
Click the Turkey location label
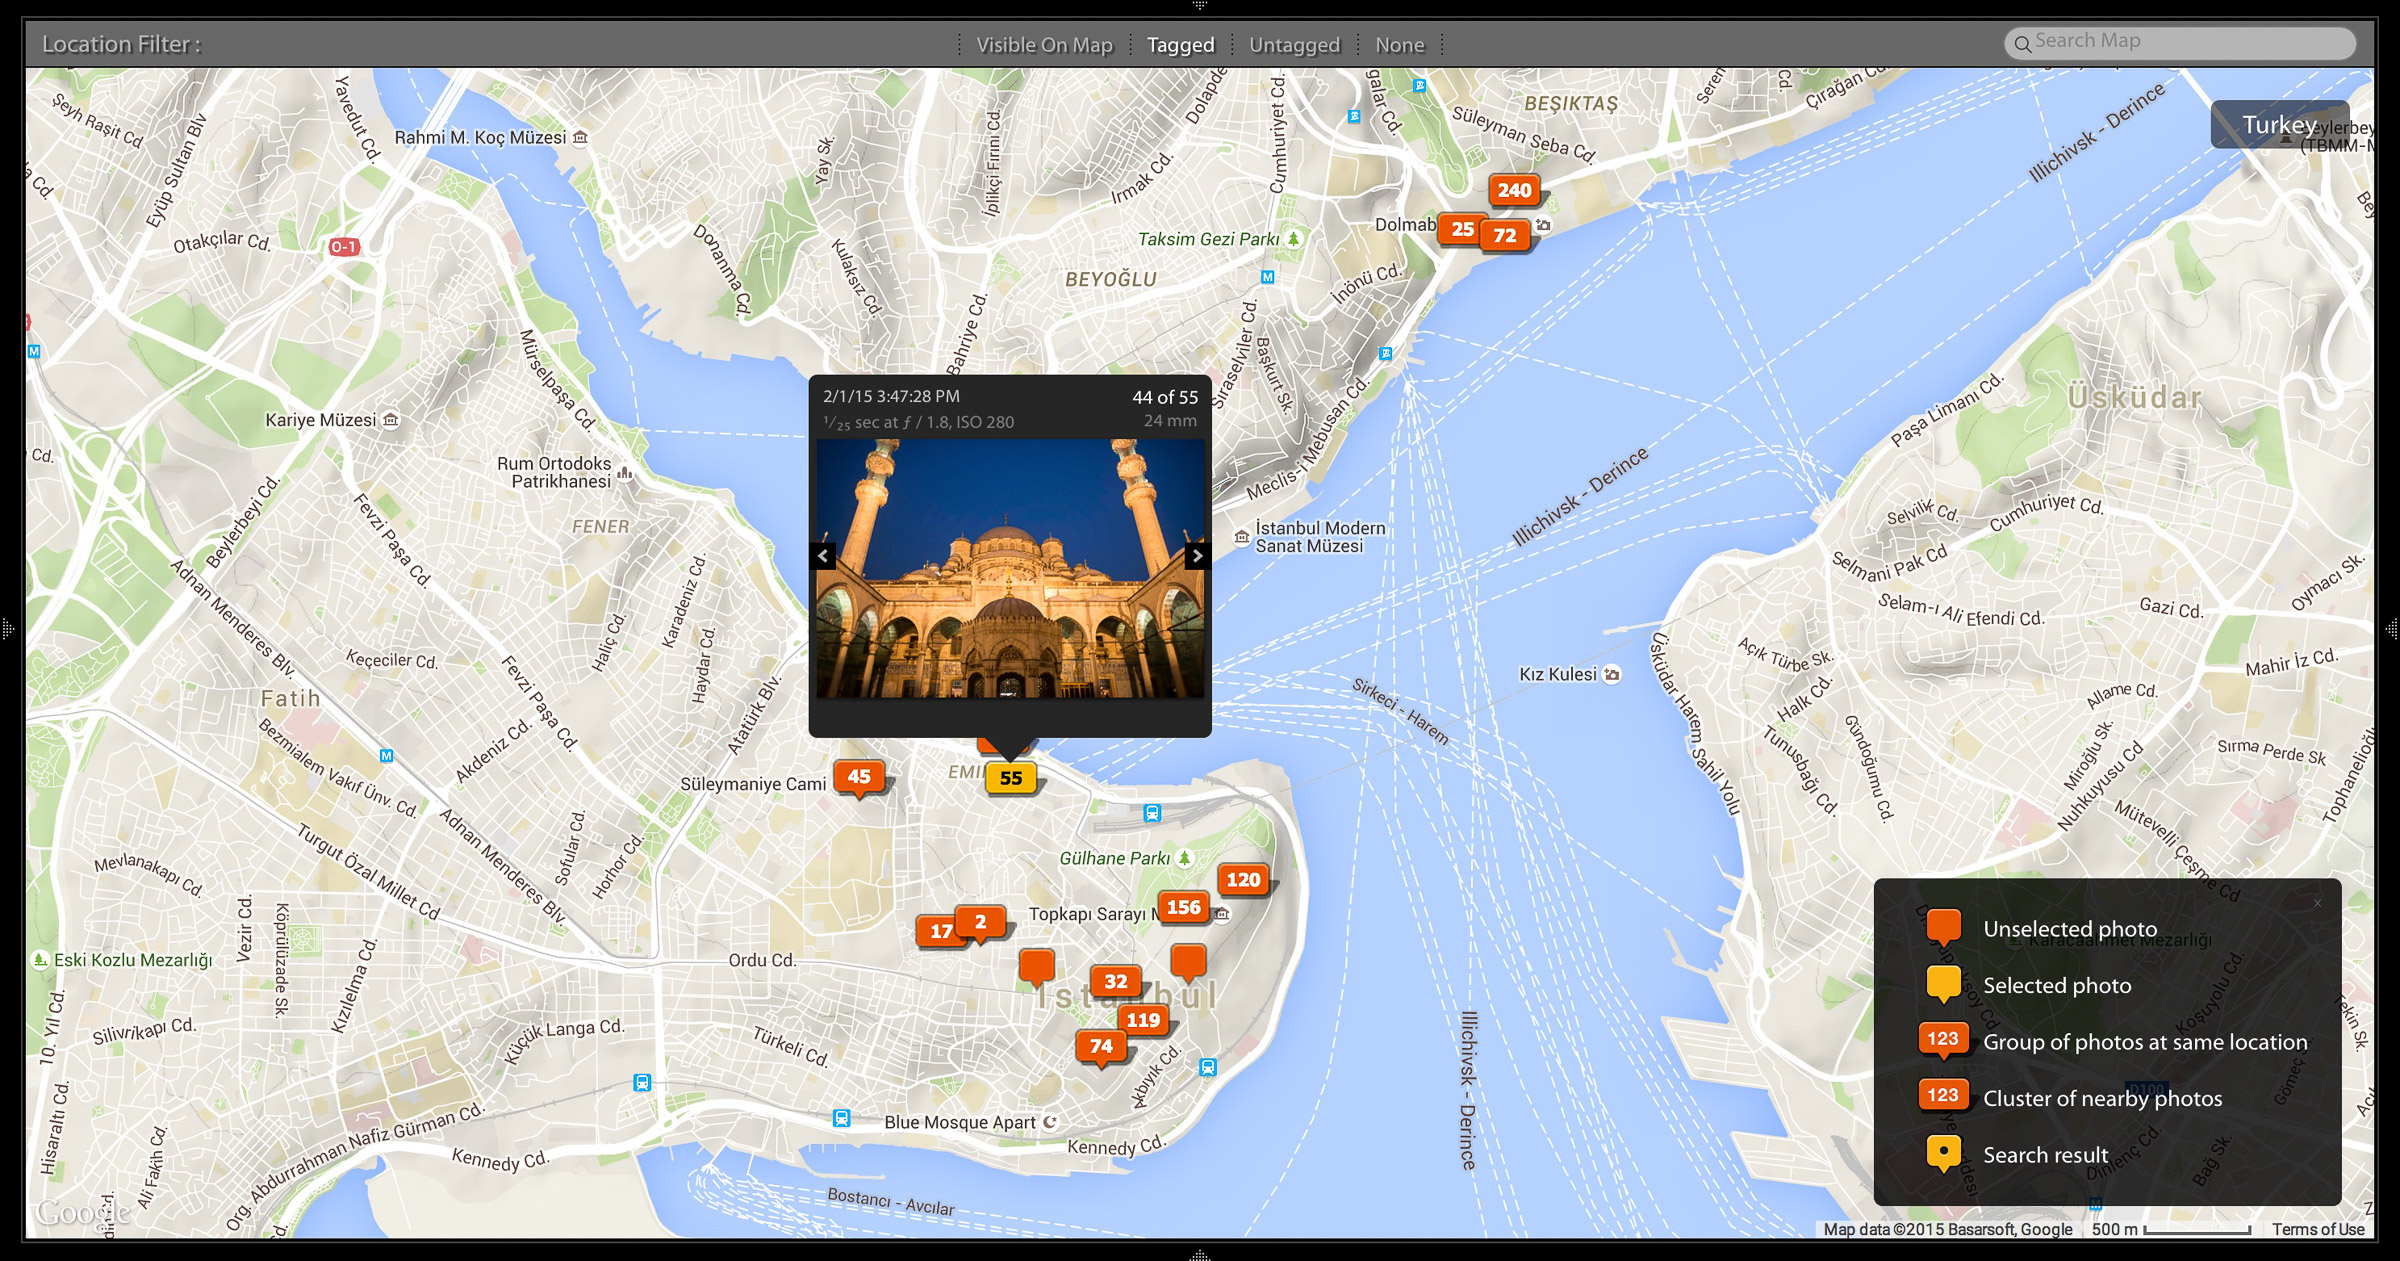2279,125
